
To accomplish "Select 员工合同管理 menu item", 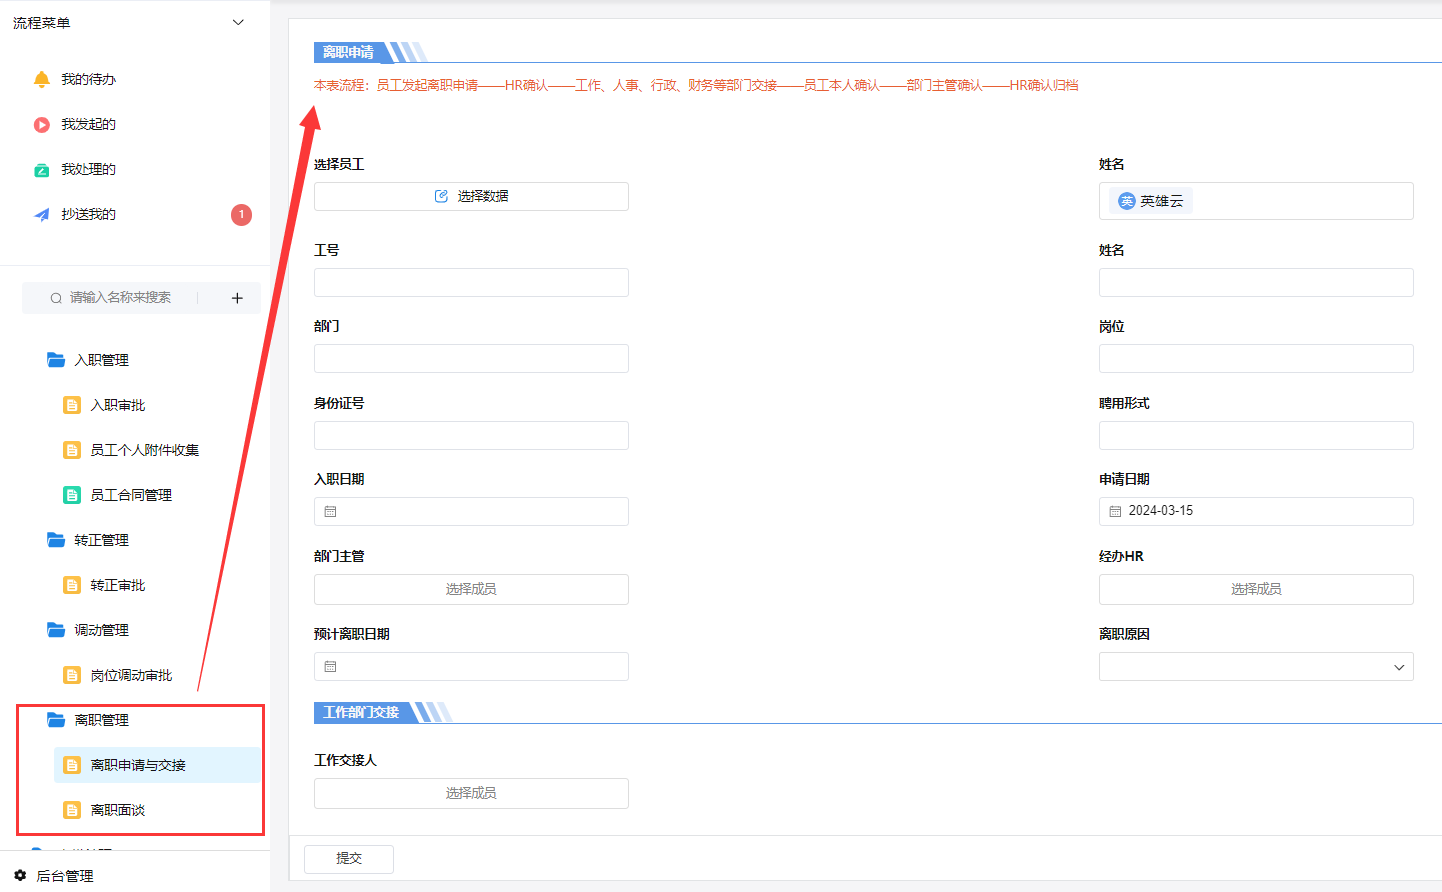I will point(131,495).
